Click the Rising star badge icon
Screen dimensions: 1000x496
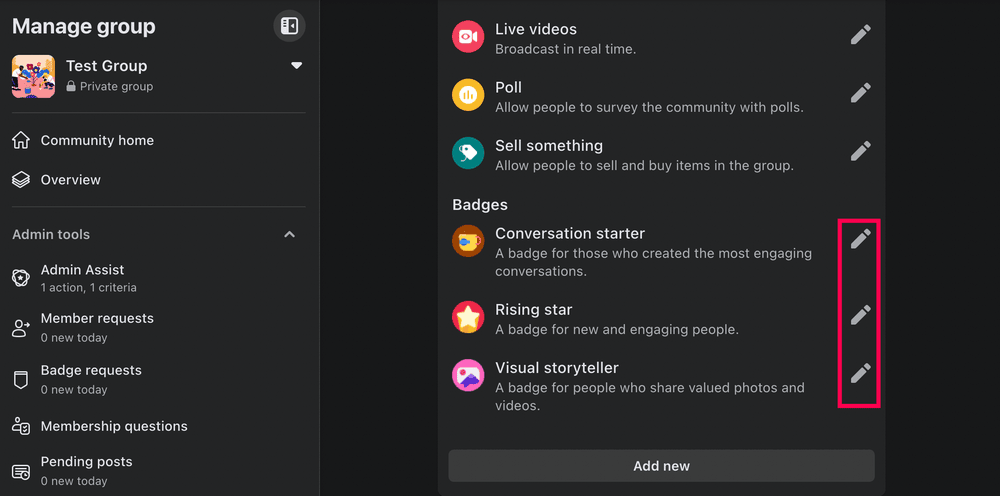[x=468, y=318]
